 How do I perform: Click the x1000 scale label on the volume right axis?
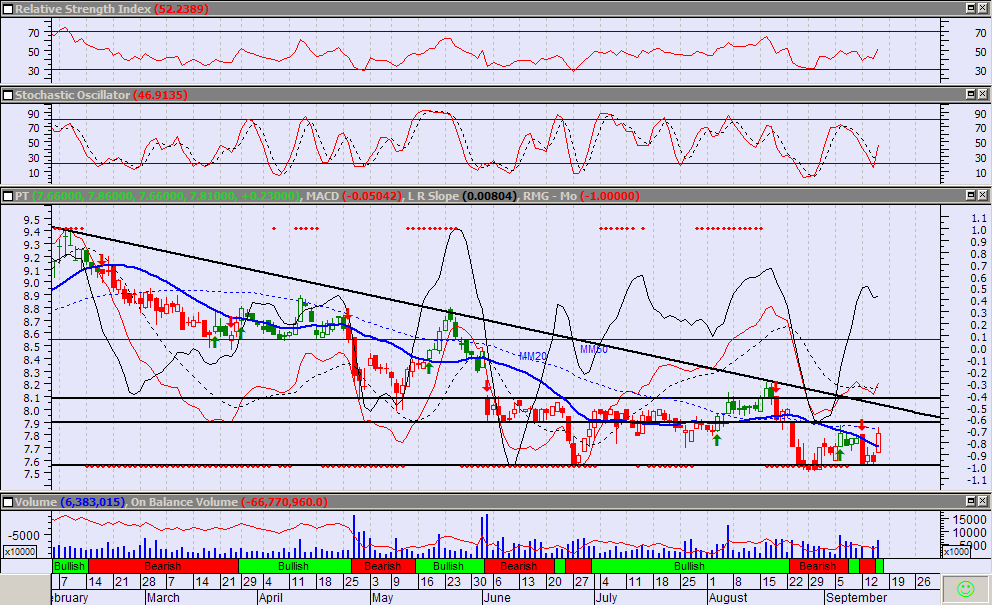point(956,552)
